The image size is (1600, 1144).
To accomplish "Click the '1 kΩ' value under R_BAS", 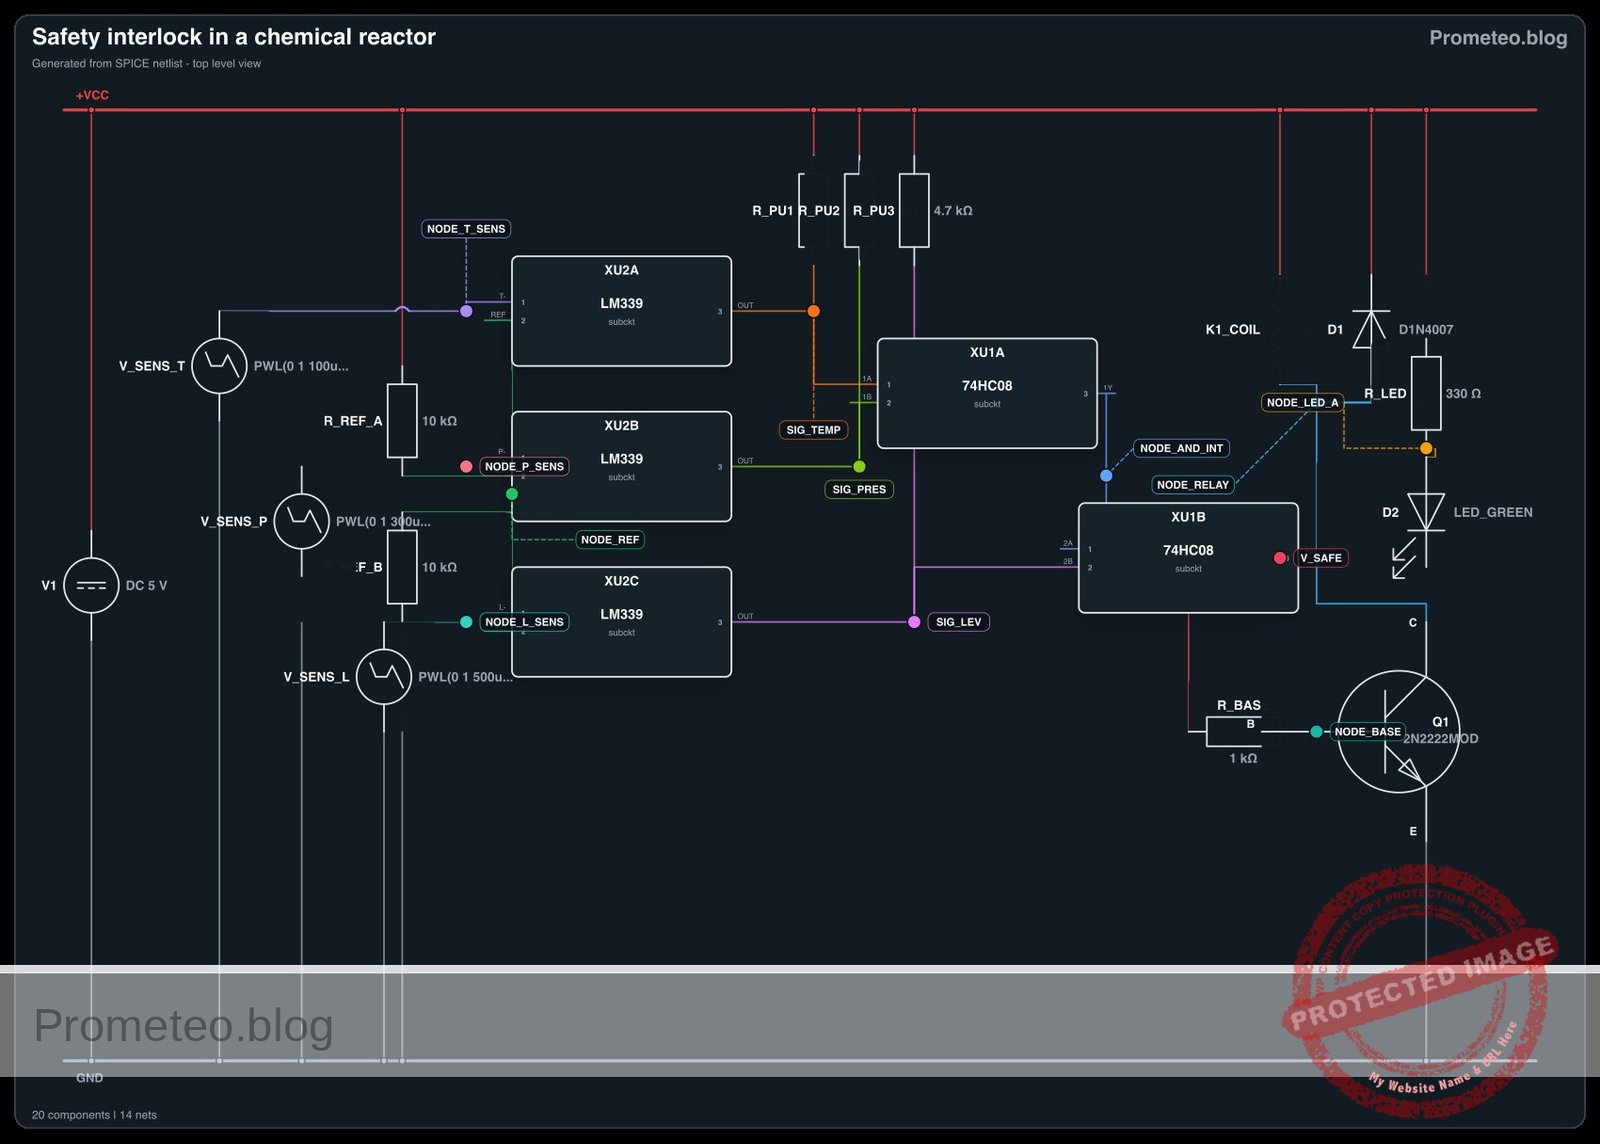I will point(1243,758).
